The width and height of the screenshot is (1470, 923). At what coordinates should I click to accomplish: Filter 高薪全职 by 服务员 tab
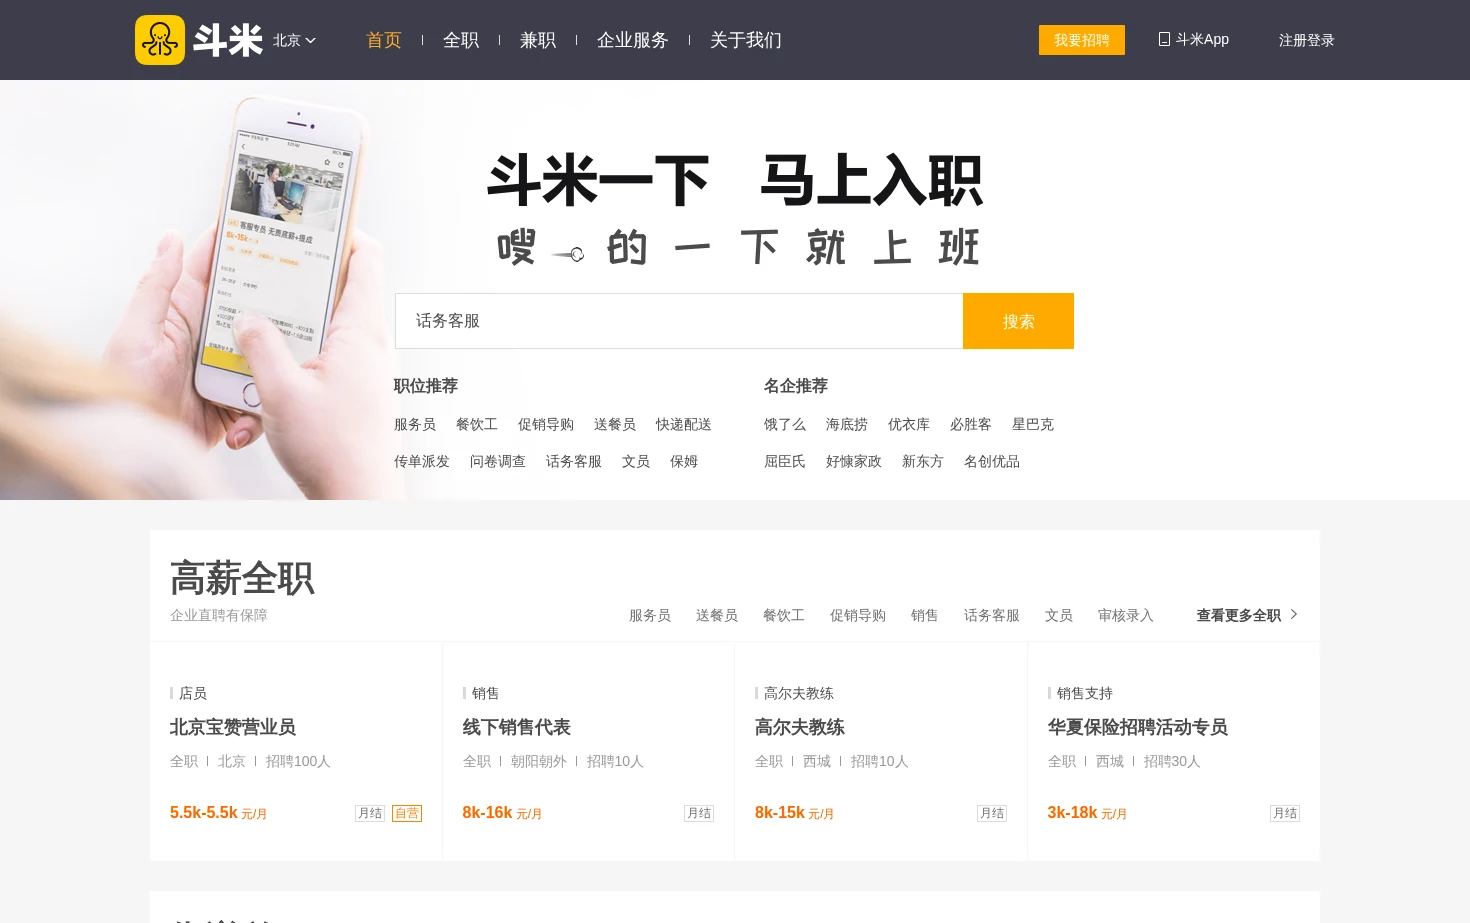650,615
